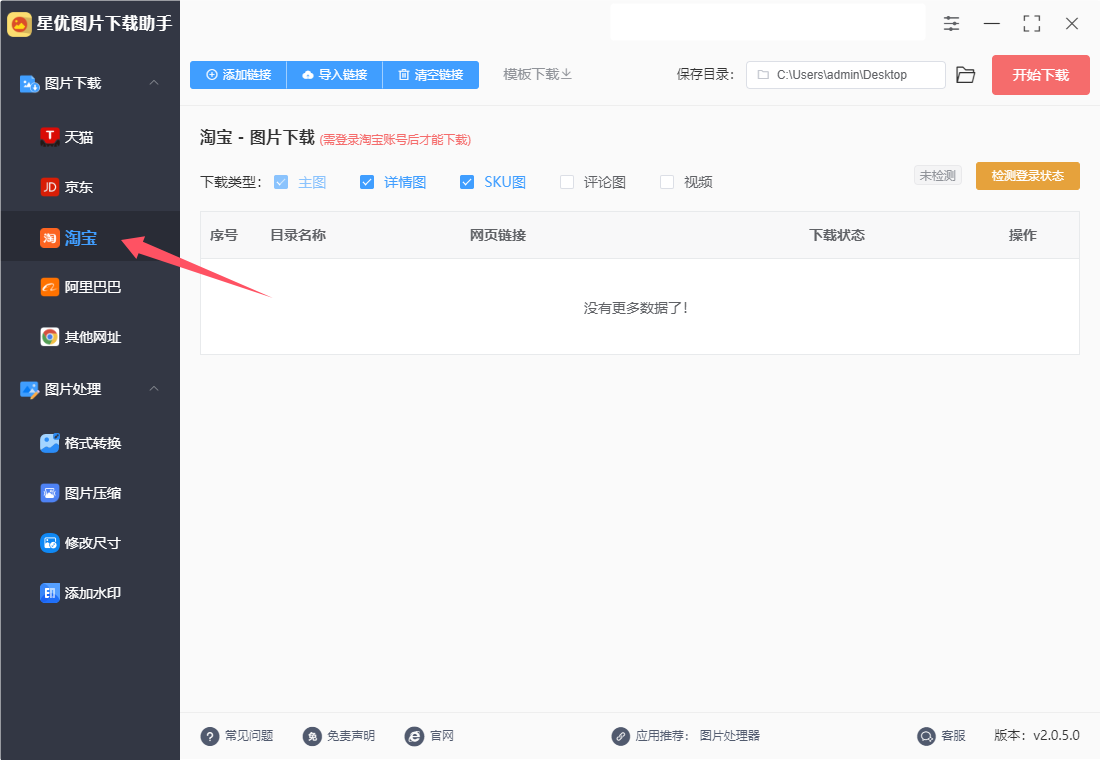Open 其他网址 in the sidebar

click(x=90, y=337)
